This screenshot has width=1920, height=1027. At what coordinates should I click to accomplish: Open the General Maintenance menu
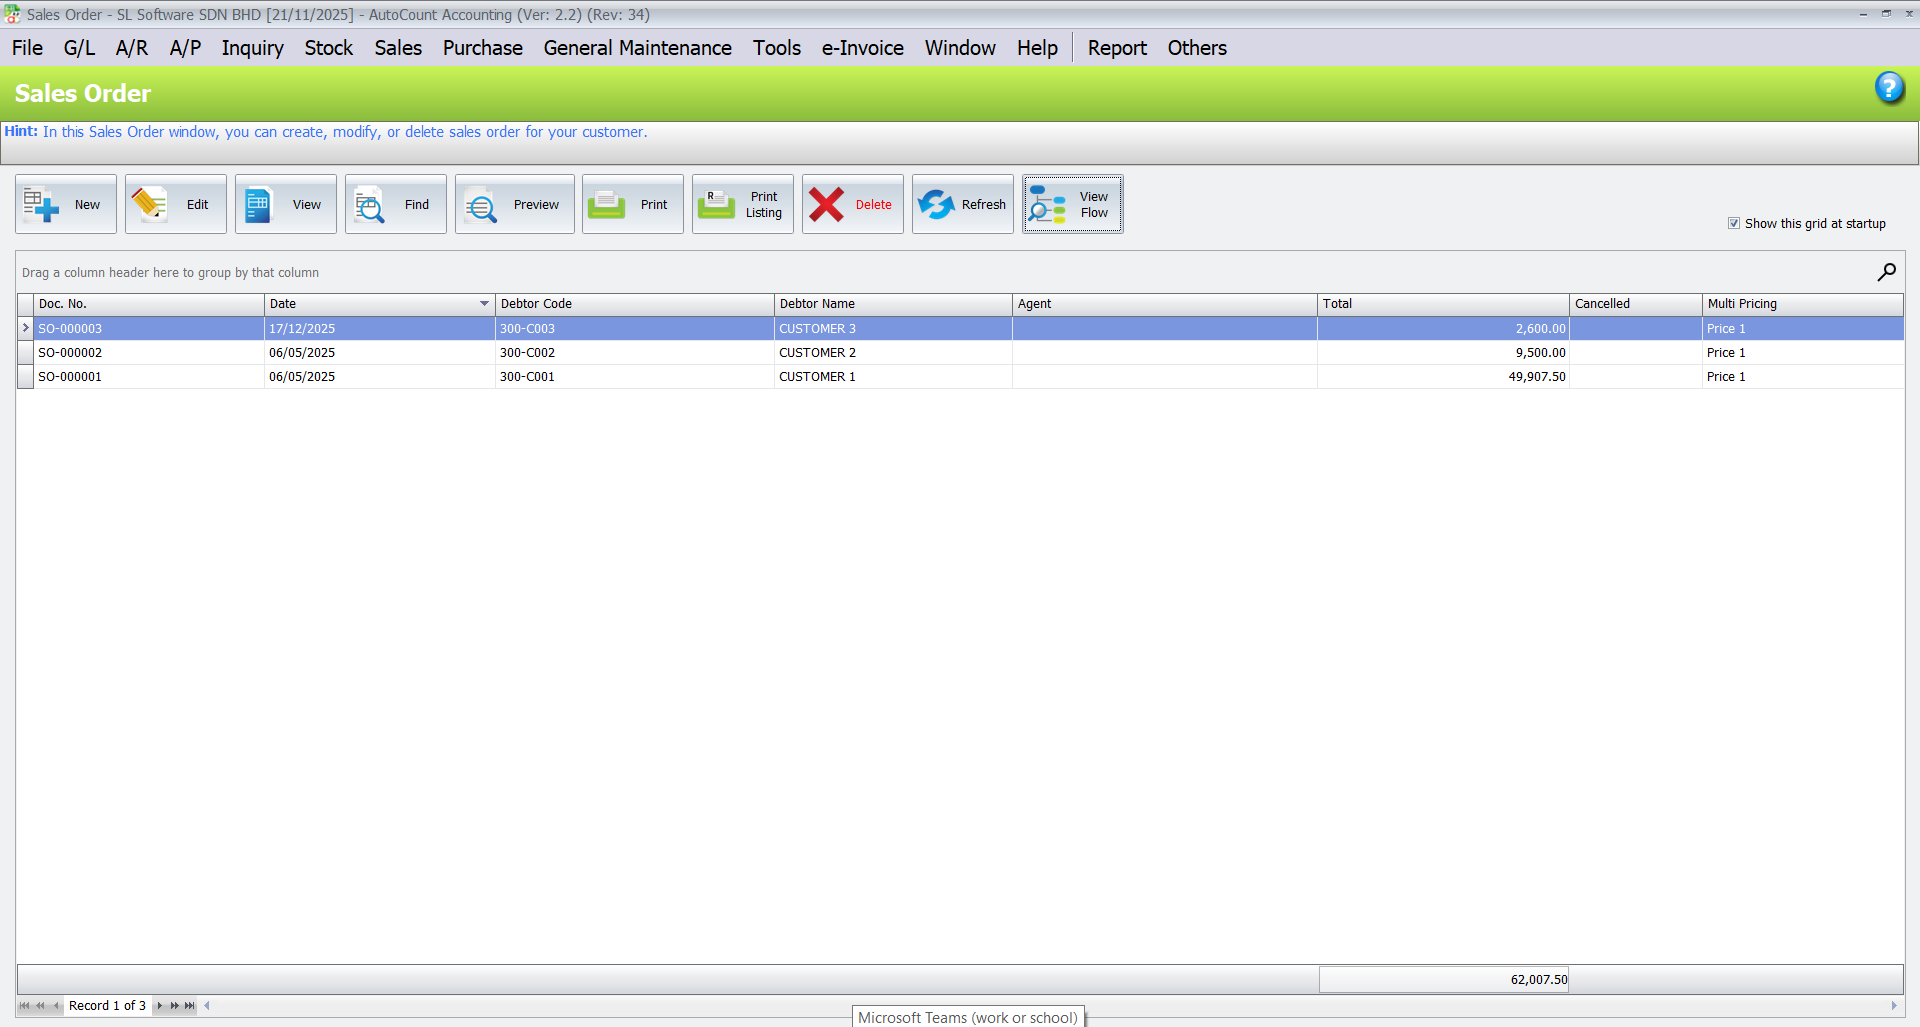point(637,47)
